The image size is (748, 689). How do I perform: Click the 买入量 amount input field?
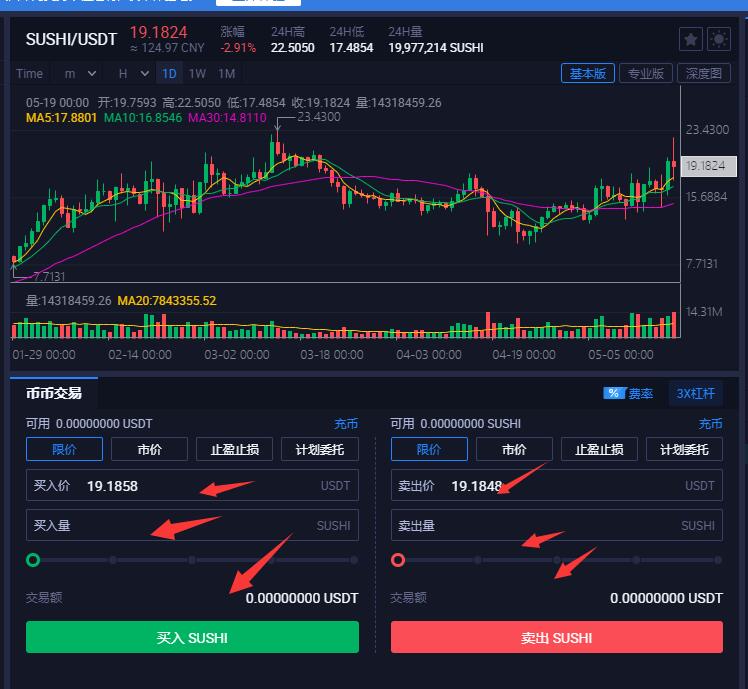(x=192, y=525)
